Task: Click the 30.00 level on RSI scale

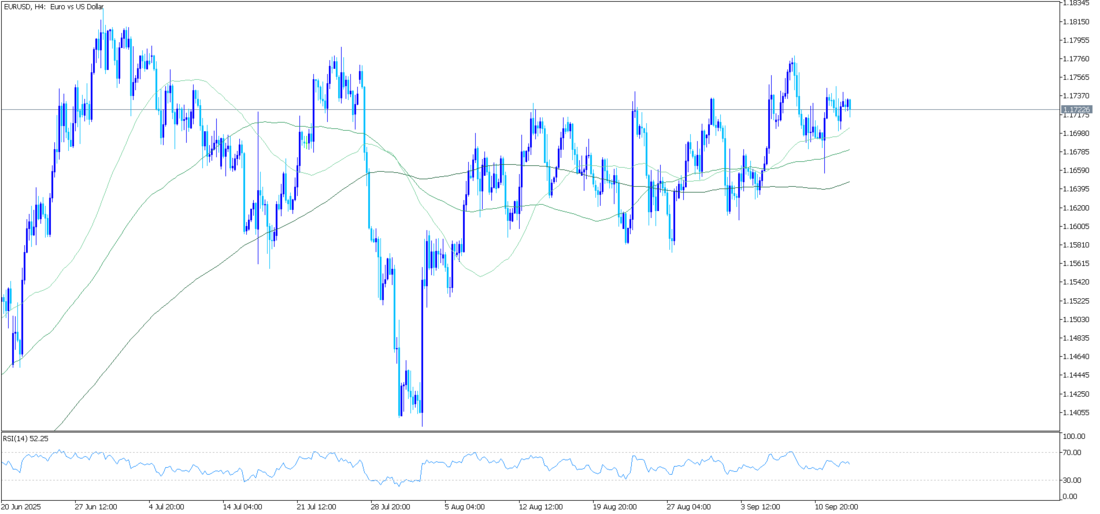Action: coord(1073,479)
